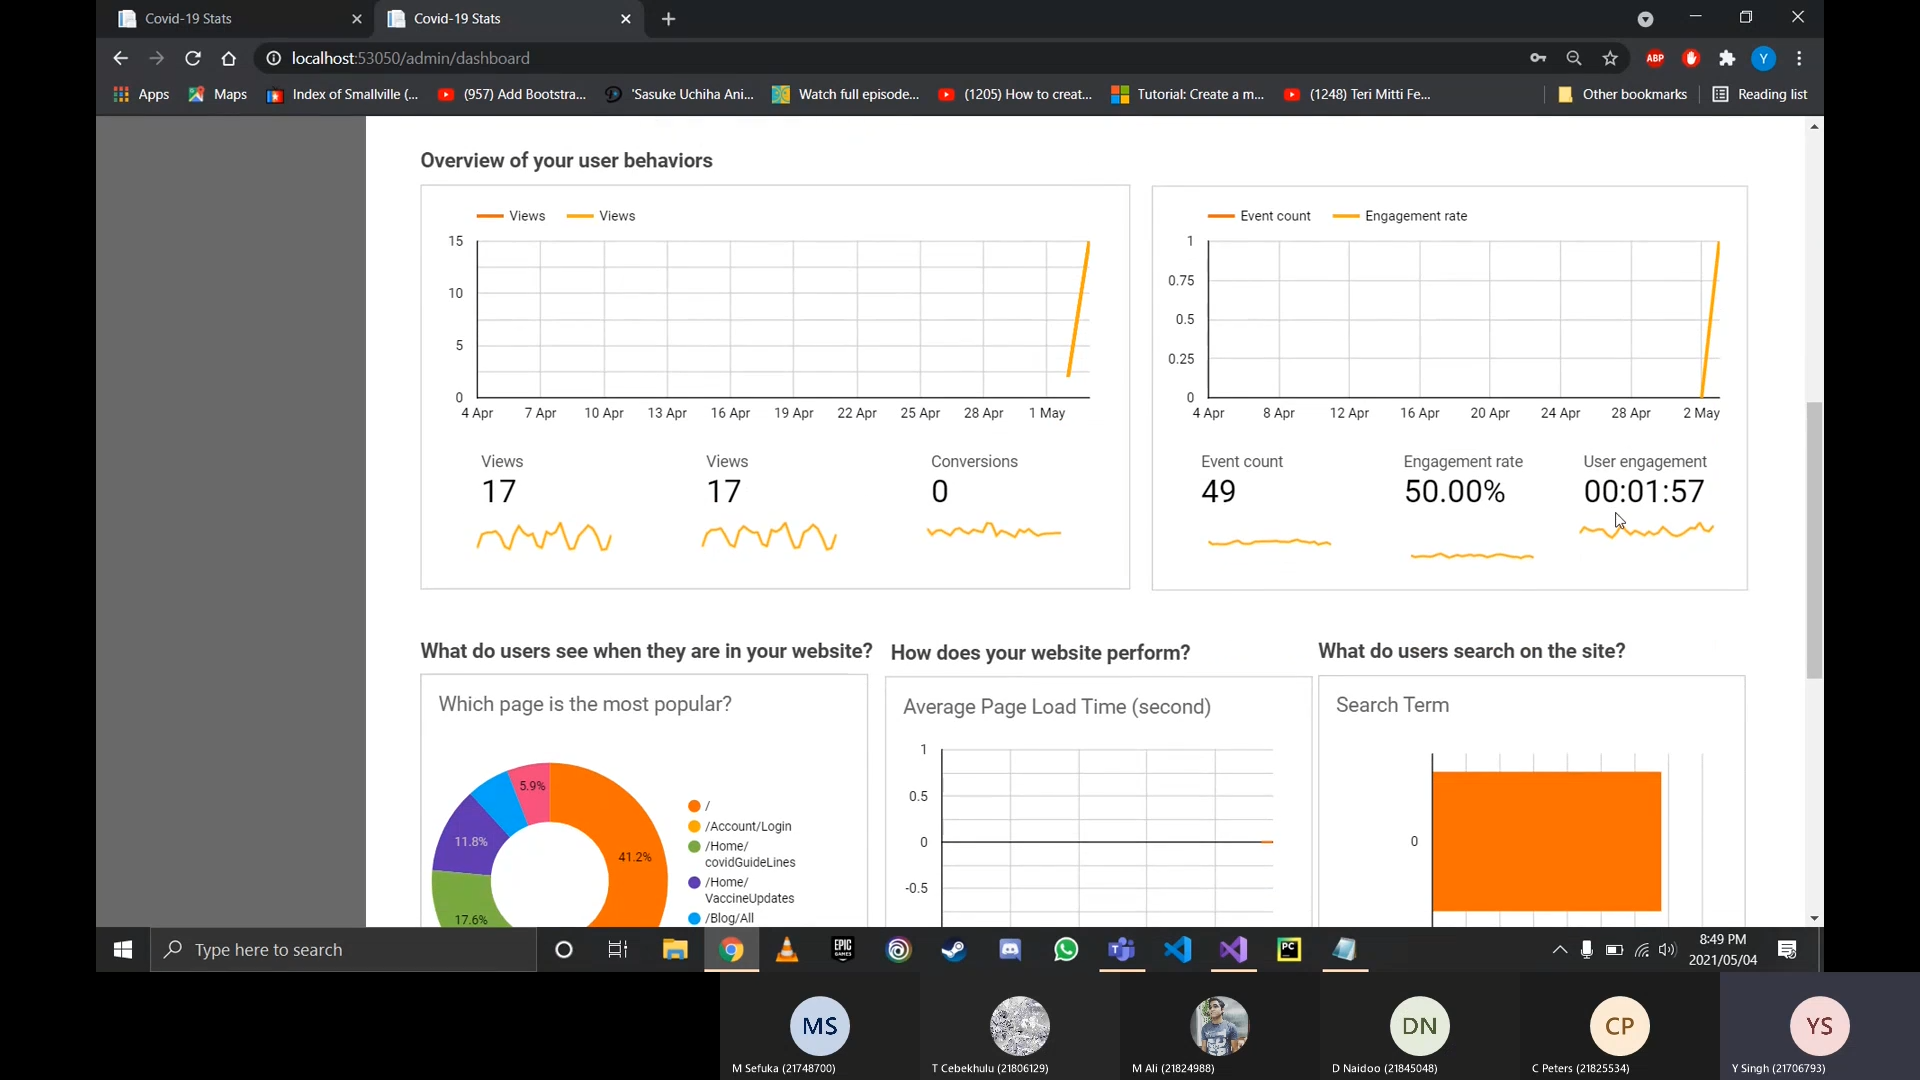The height and width of the screenshot is (1080, 1920).
Task: Launch Steam from the taskbar
Action: (954, 950)
